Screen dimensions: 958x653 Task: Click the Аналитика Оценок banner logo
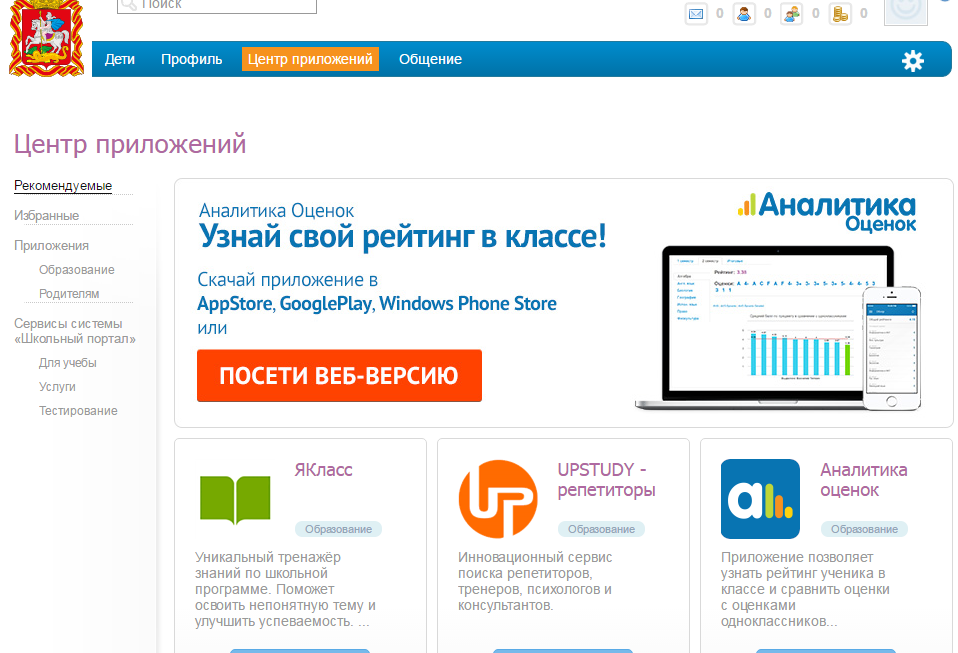click(x=827, y=212)
